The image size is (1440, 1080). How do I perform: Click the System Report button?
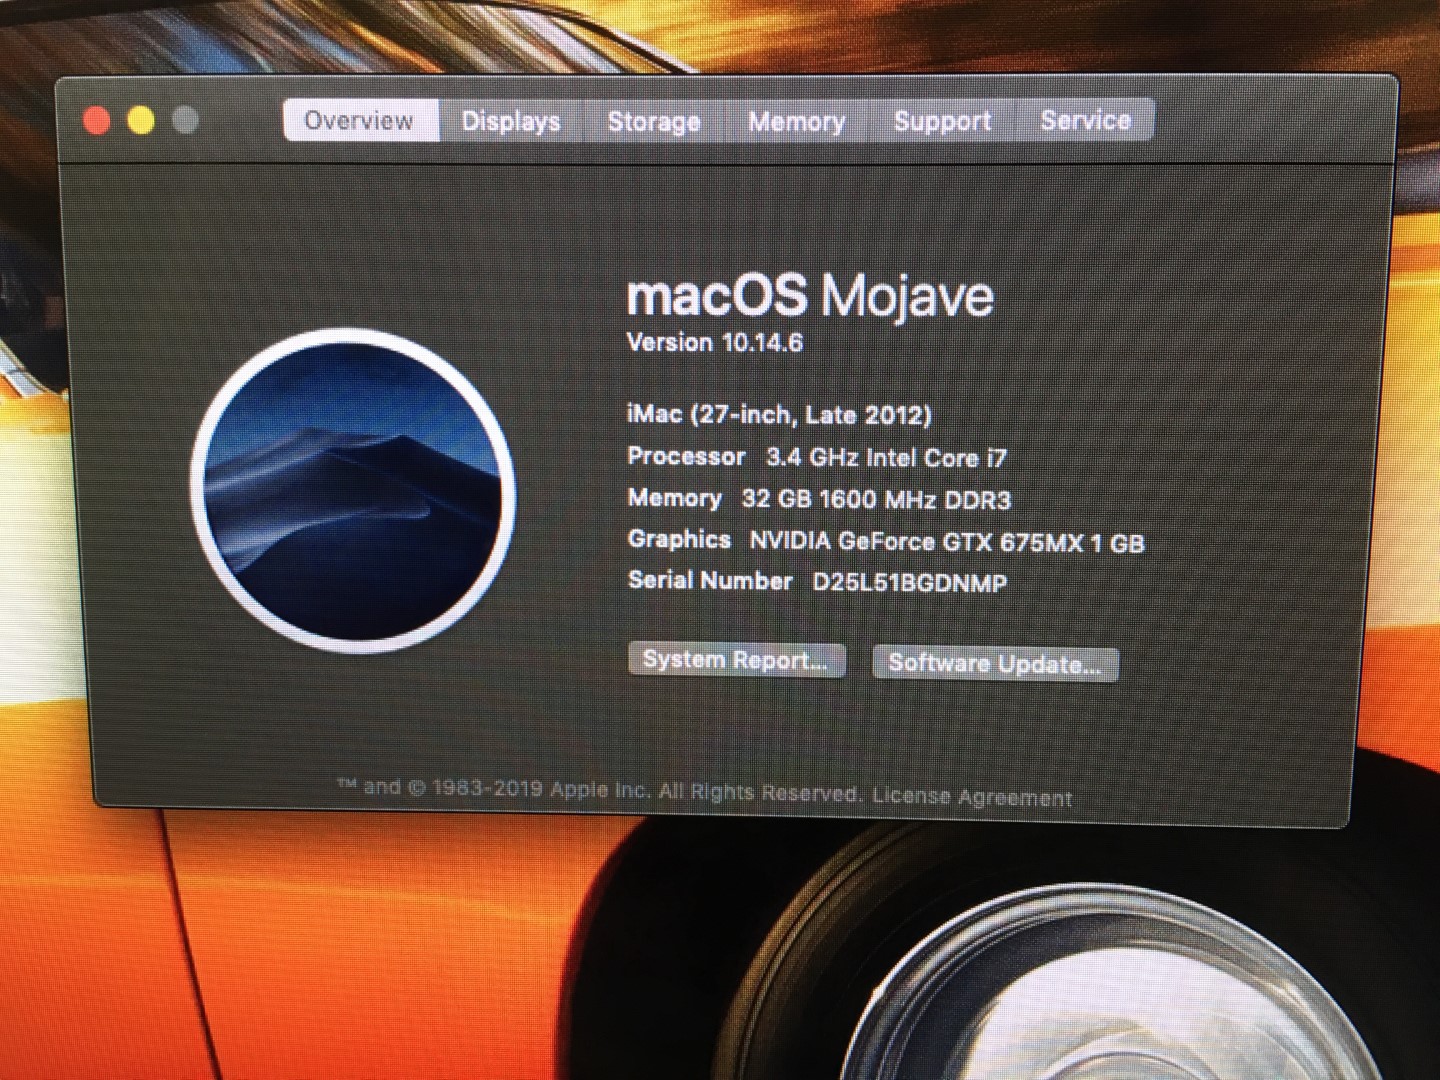pyautogui.click(x=736, y=660)
